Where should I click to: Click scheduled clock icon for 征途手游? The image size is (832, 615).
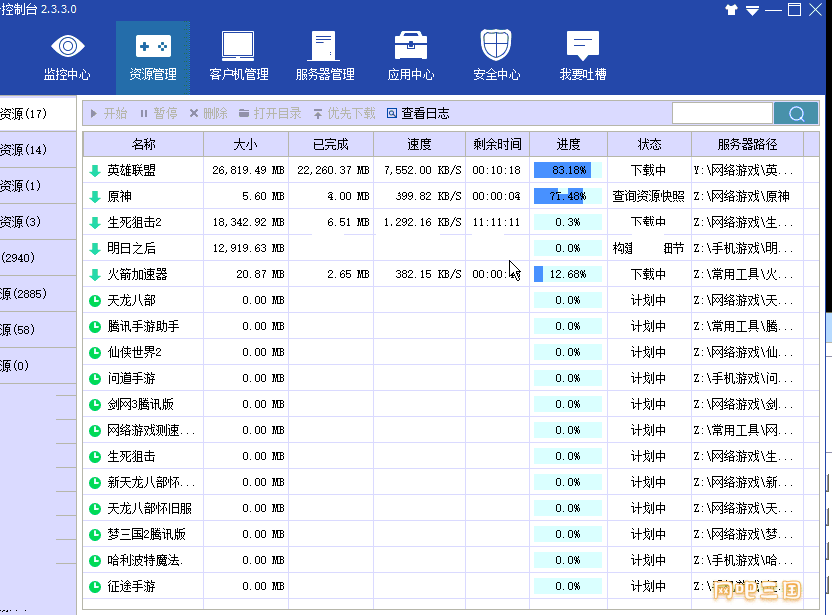click(x=95, y=587)
